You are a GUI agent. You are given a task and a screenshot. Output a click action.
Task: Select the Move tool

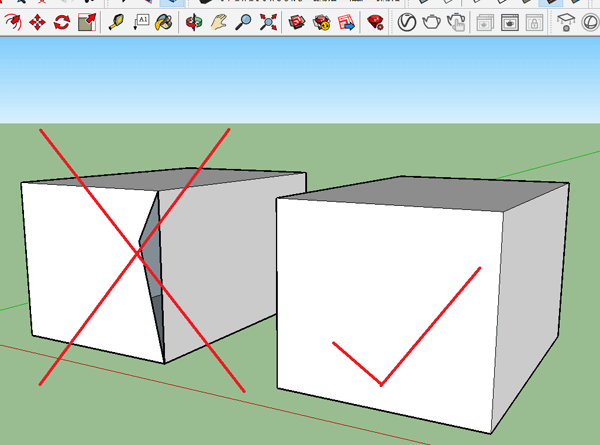pyautogui.click(x=37, y=22)
